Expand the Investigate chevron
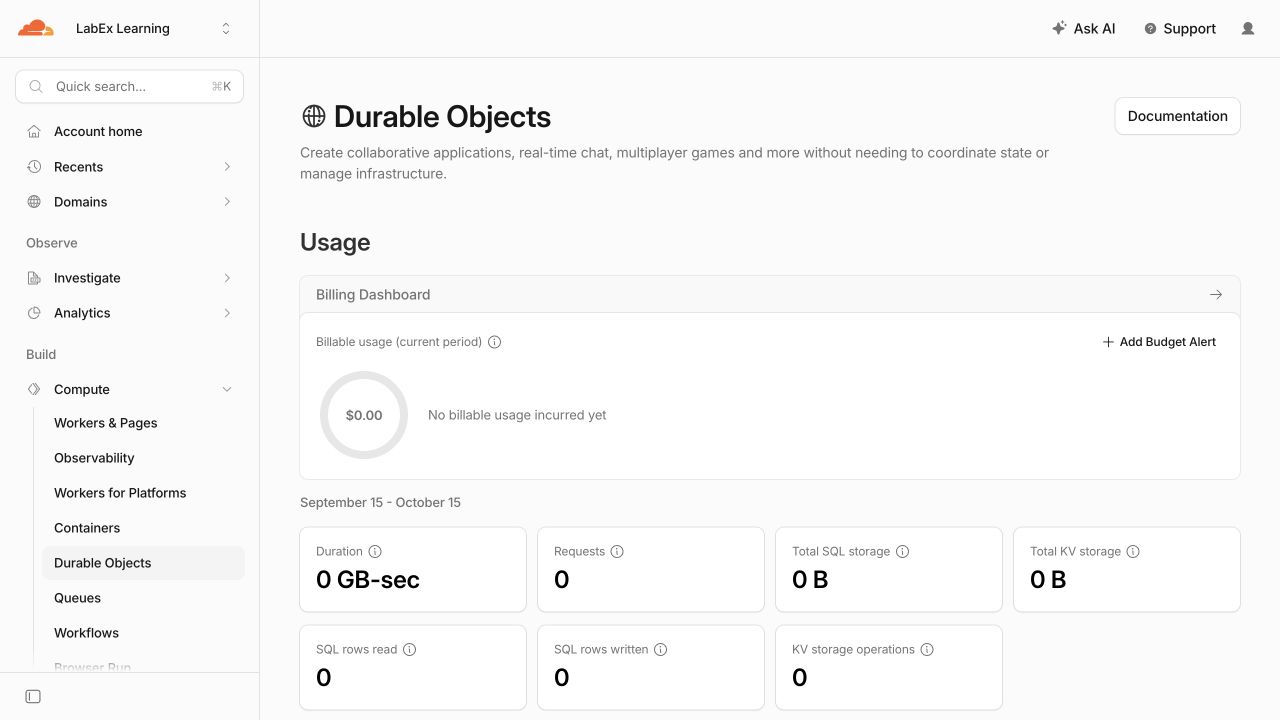 coord(227,278)
